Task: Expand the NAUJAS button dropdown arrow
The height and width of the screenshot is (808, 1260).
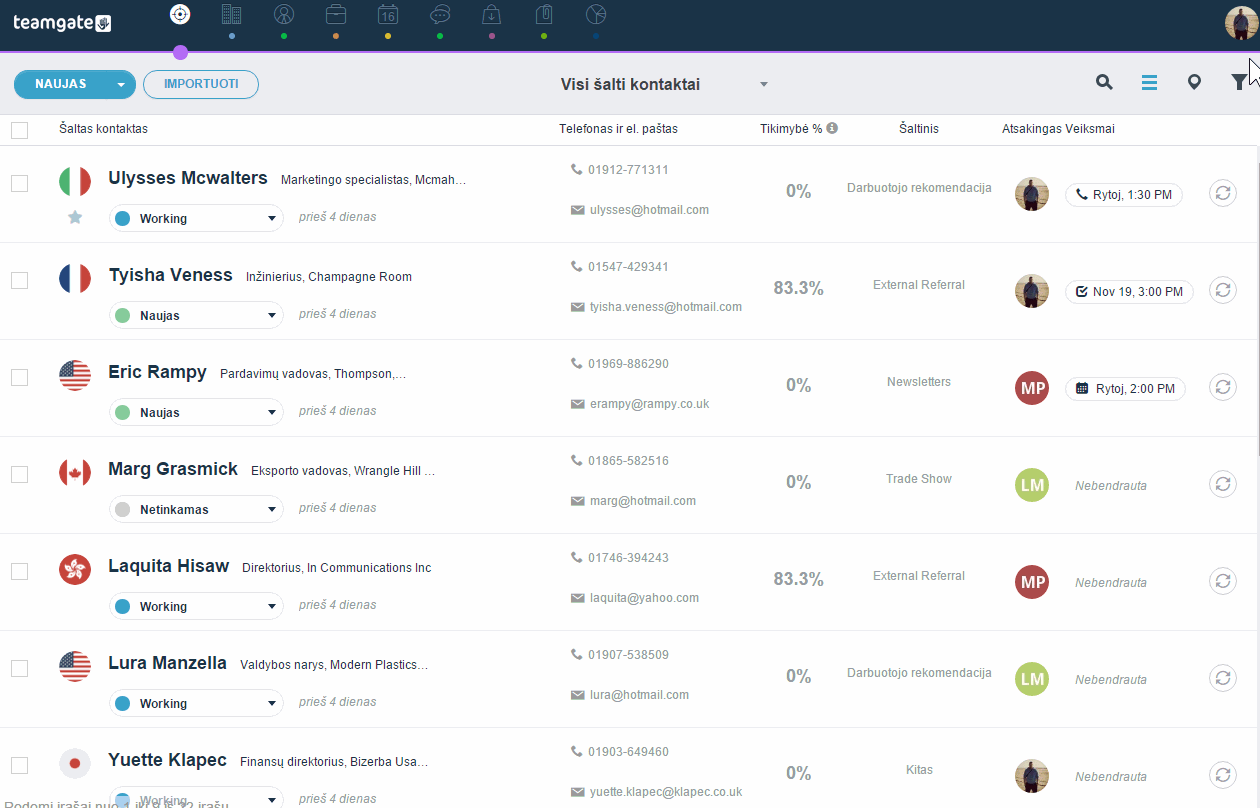Action: (121, 85)
